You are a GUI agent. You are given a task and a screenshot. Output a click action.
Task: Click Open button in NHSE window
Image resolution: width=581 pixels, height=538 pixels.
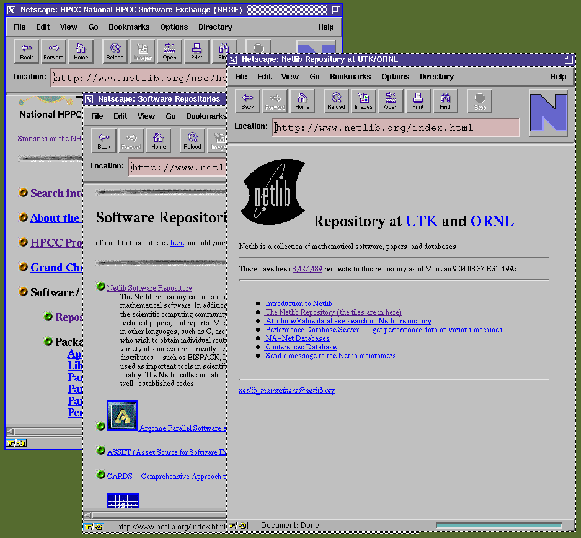[x=169, y=51]
